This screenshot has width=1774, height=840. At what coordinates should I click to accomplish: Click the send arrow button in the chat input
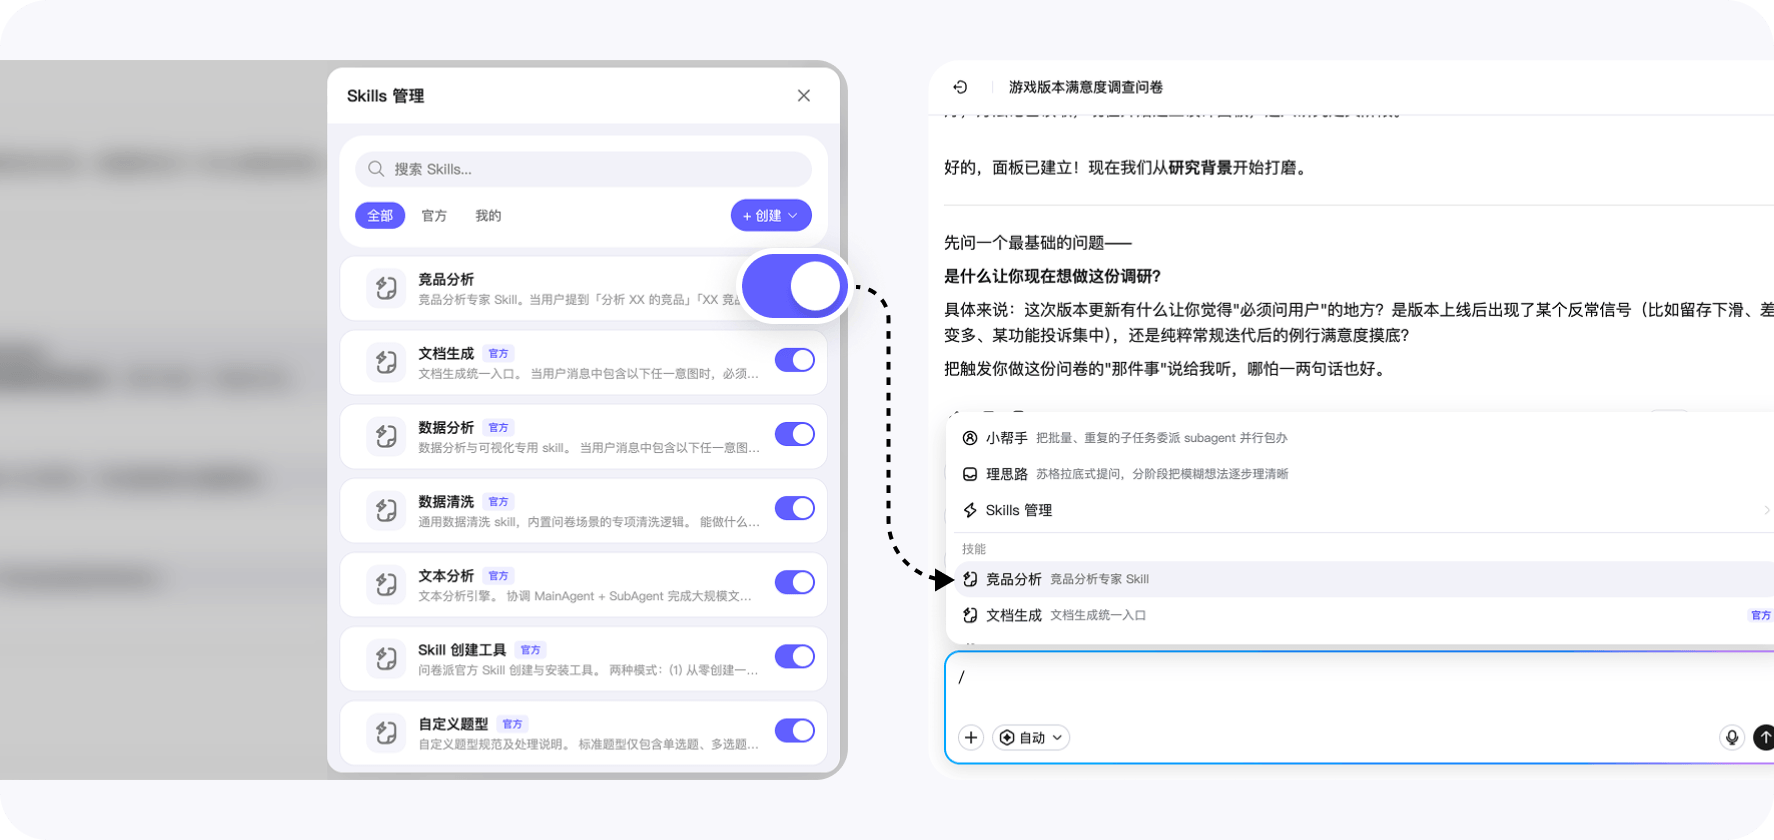click(x=1764, y=737)
